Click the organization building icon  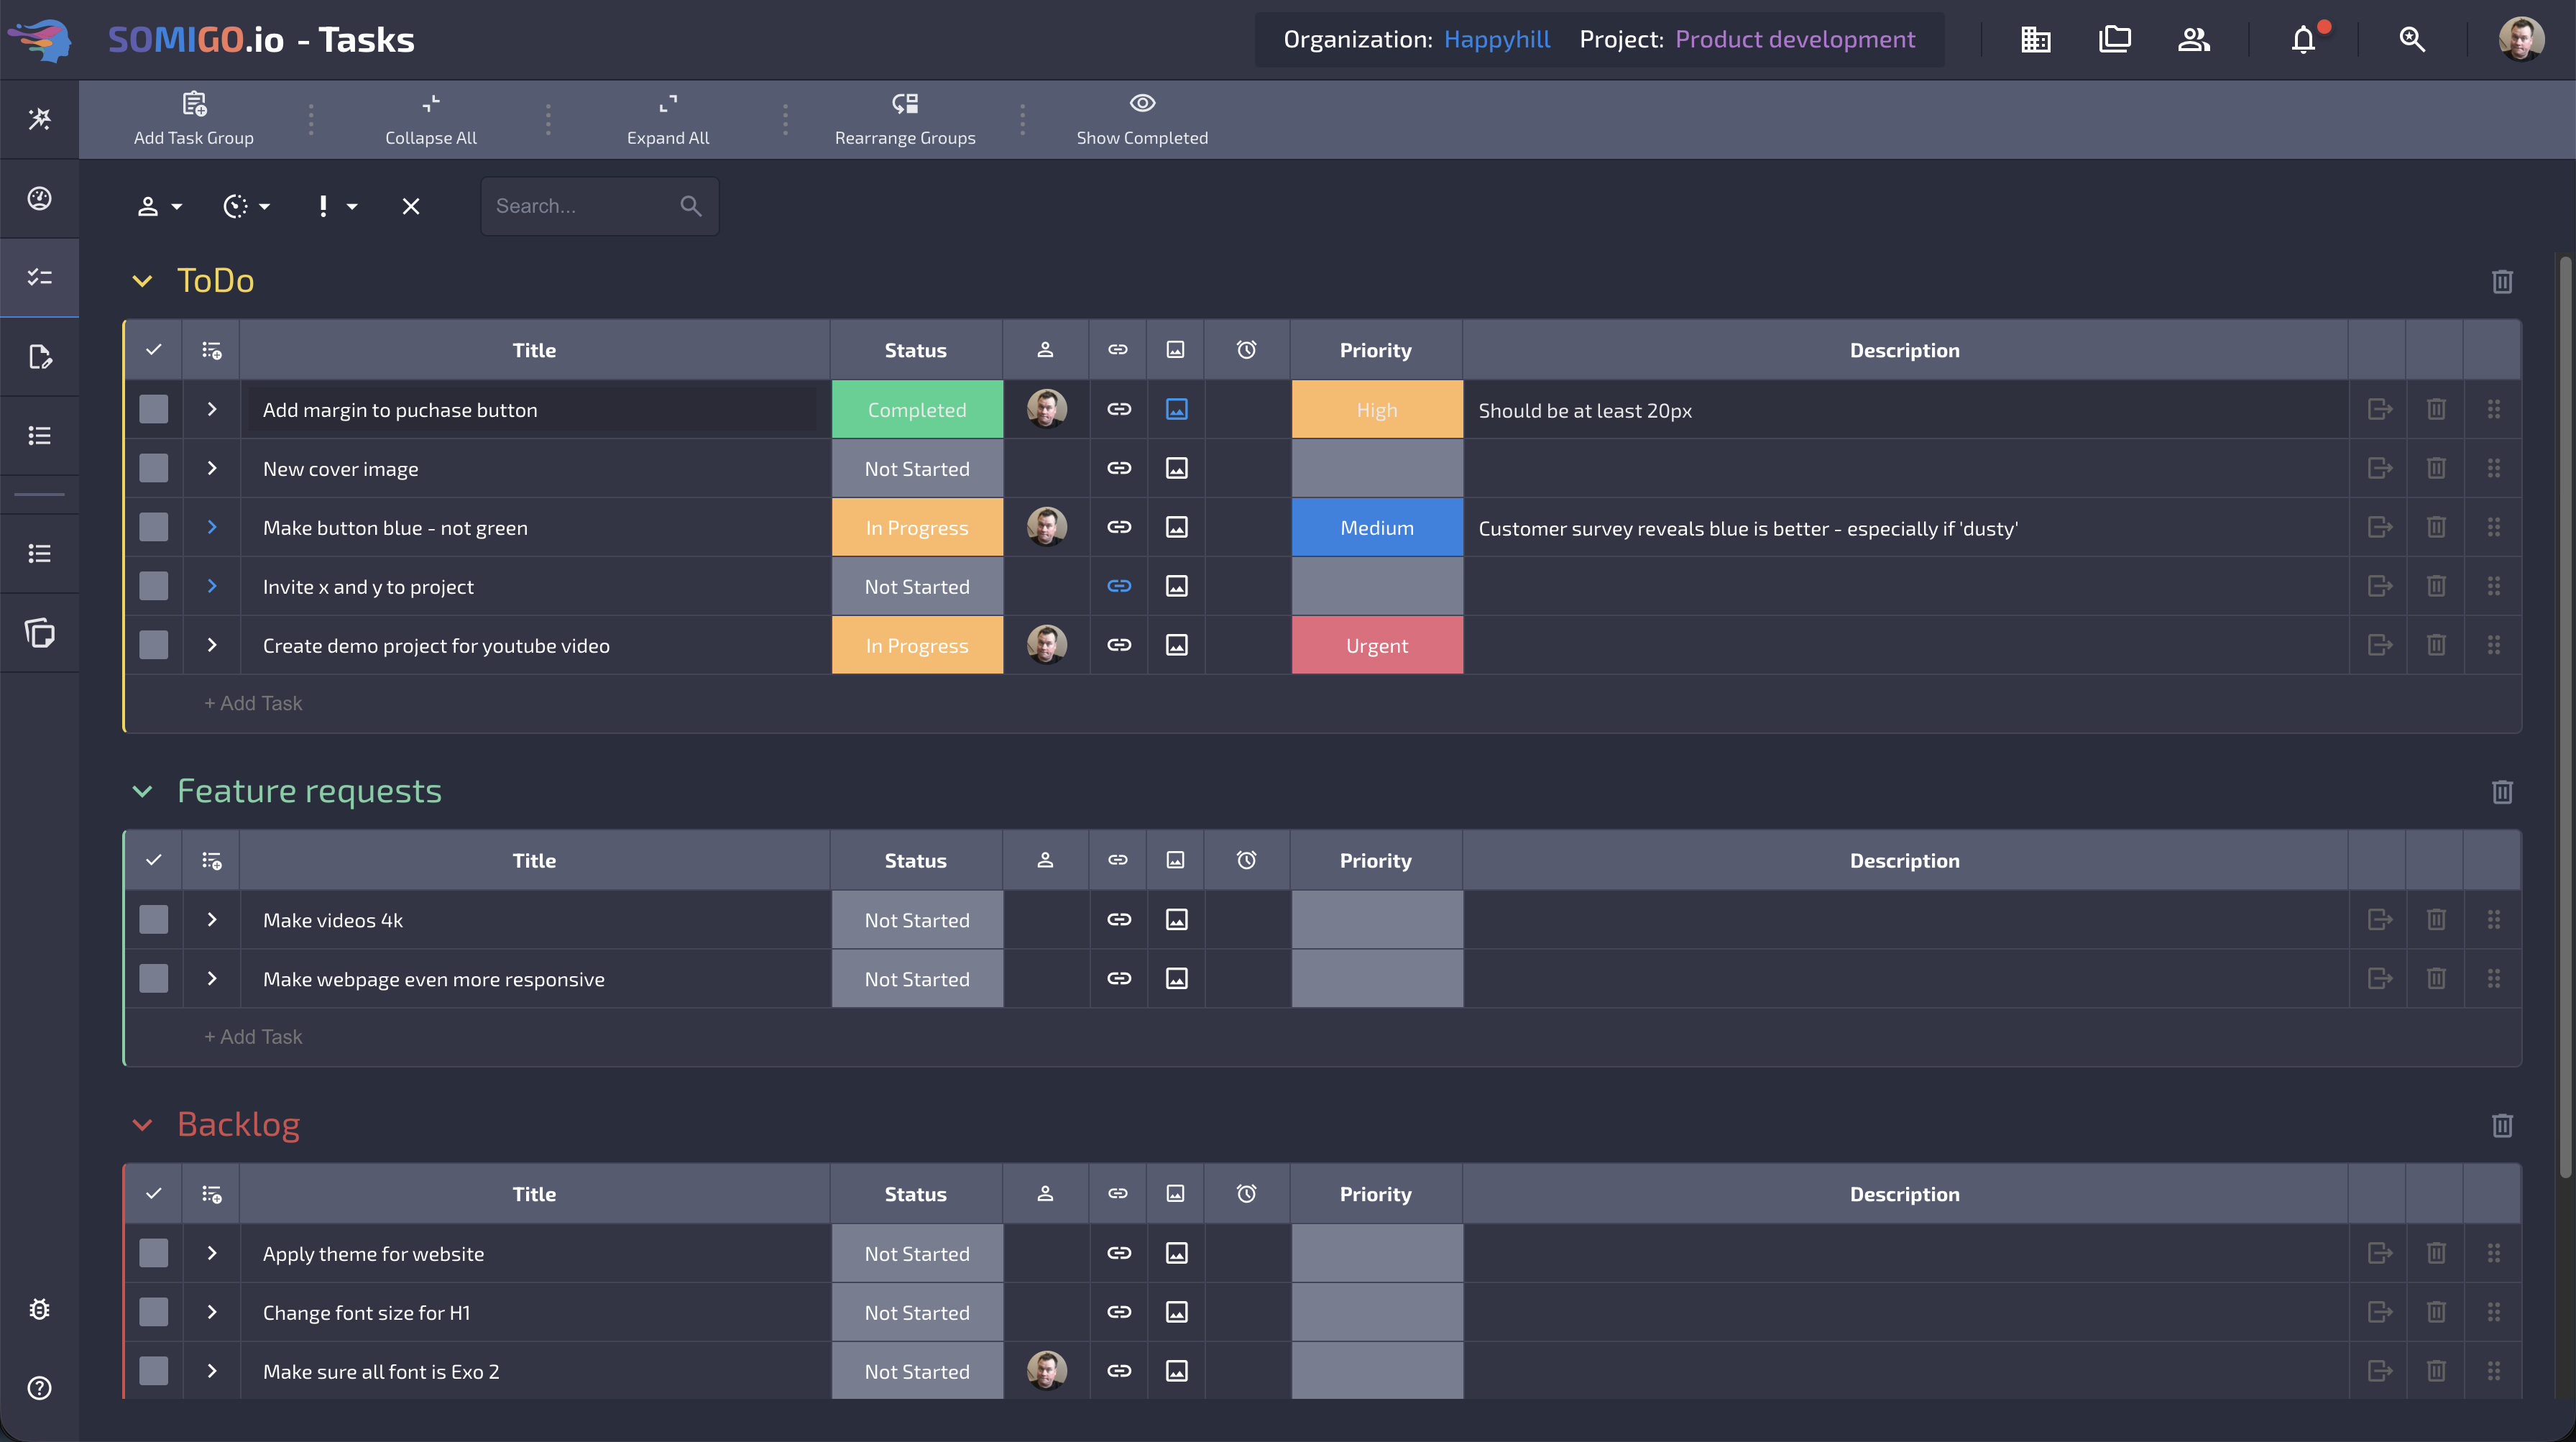[2035, 40]
